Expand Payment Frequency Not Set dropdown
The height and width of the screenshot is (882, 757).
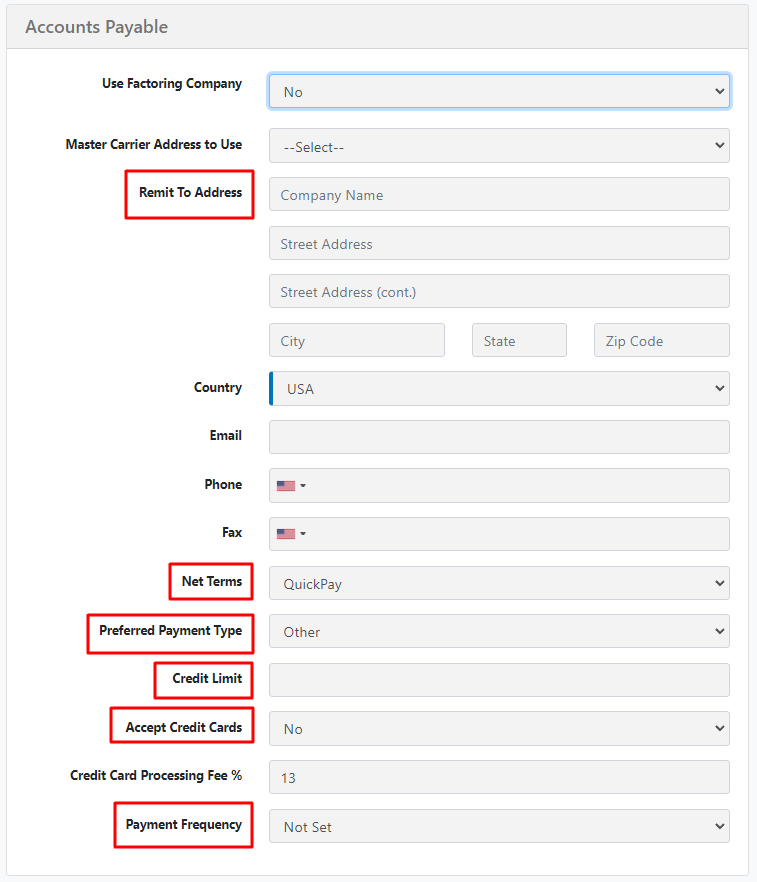pyautogui.click(x=499, y=826)
